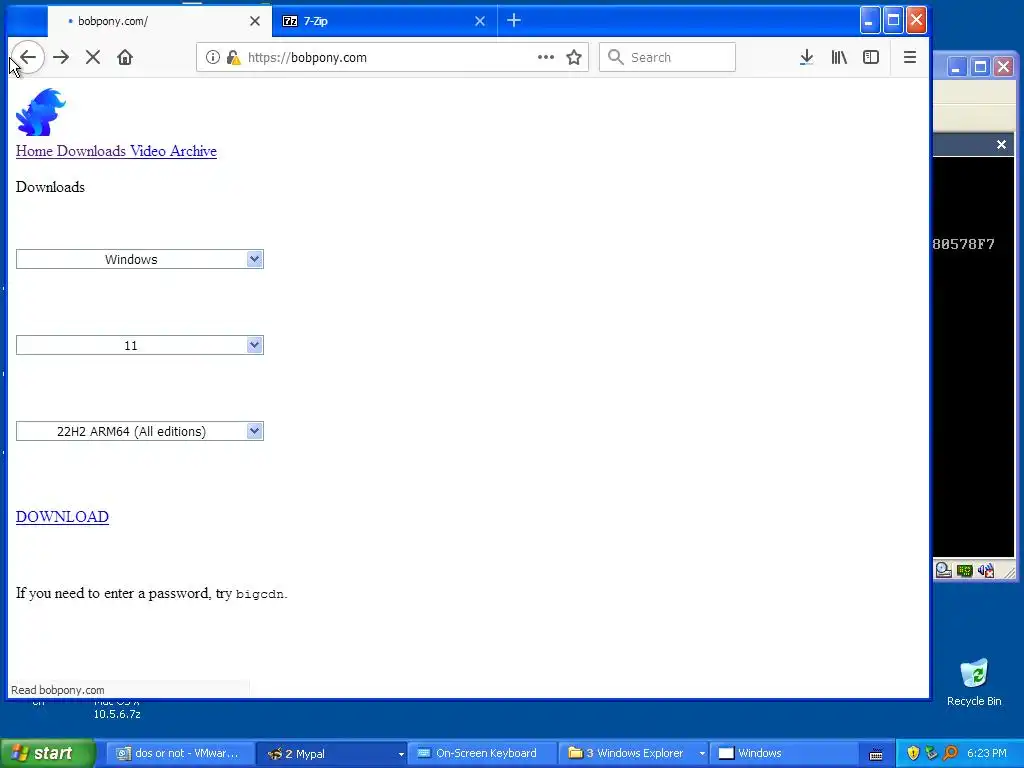The height and width of the screenshot is (768, 1024).
Task: Open the Video Archive link
Action: (x=173, y=151)
